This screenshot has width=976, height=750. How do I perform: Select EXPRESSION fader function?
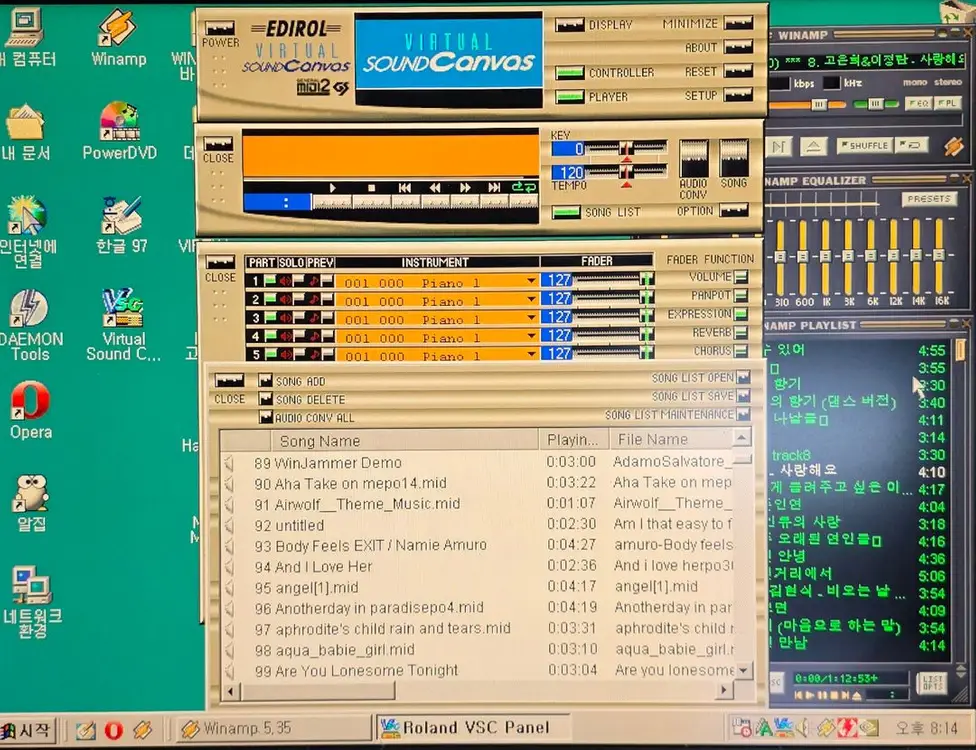(x=741, y=314)
